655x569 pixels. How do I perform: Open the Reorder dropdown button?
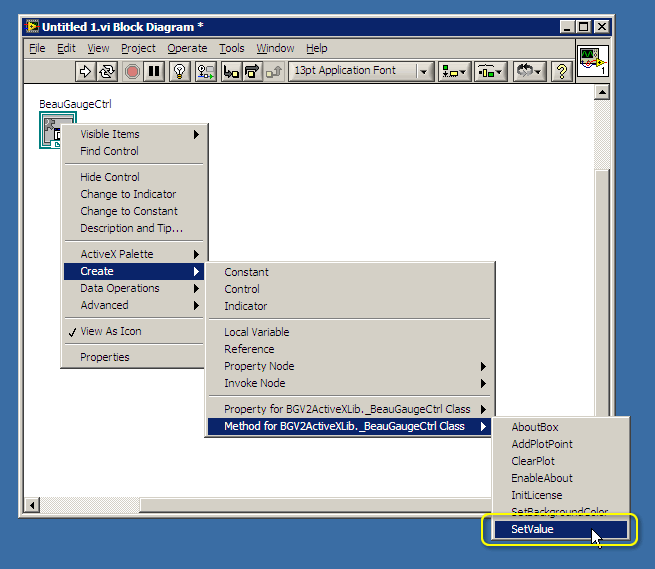(x=529, y=71)
